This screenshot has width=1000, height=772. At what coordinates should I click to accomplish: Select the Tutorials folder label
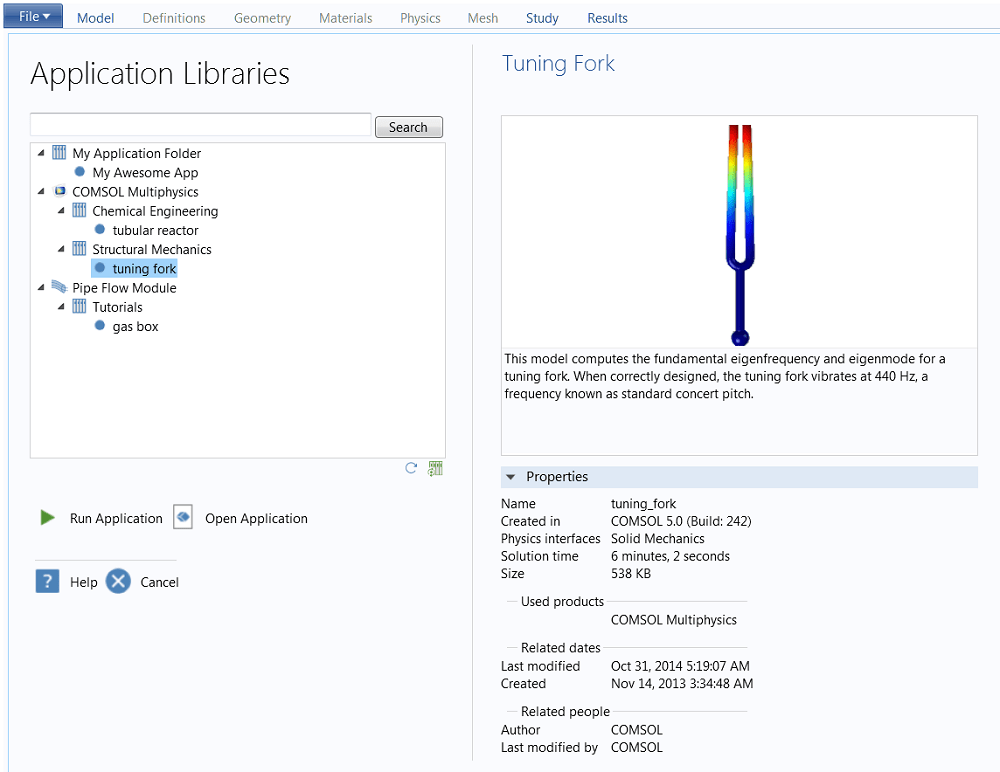pos(117,307)
